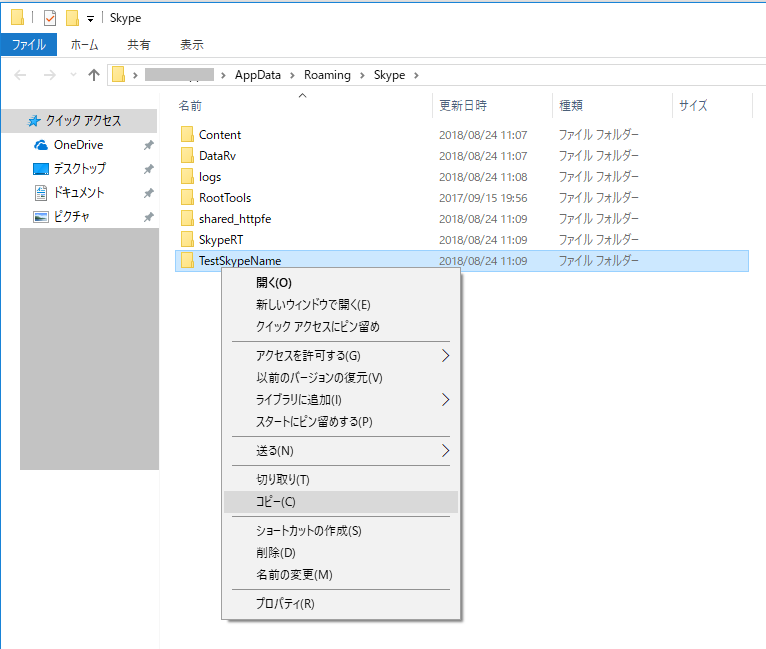Click the ドキュメント page icon
This screenshot has width=766, height=649.
tap(41, 193)
